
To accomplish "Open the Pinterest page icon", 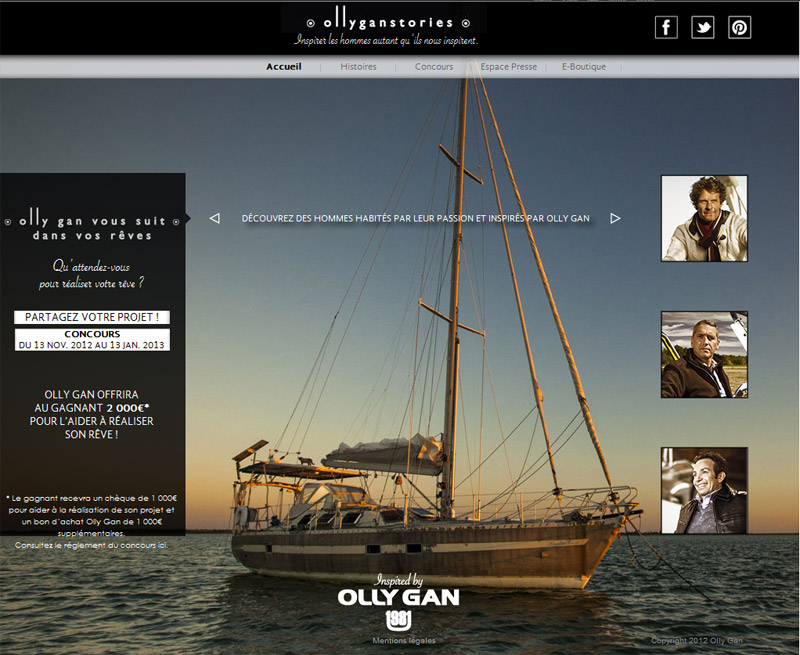I will pyautogui.click(x=739, y=28).
